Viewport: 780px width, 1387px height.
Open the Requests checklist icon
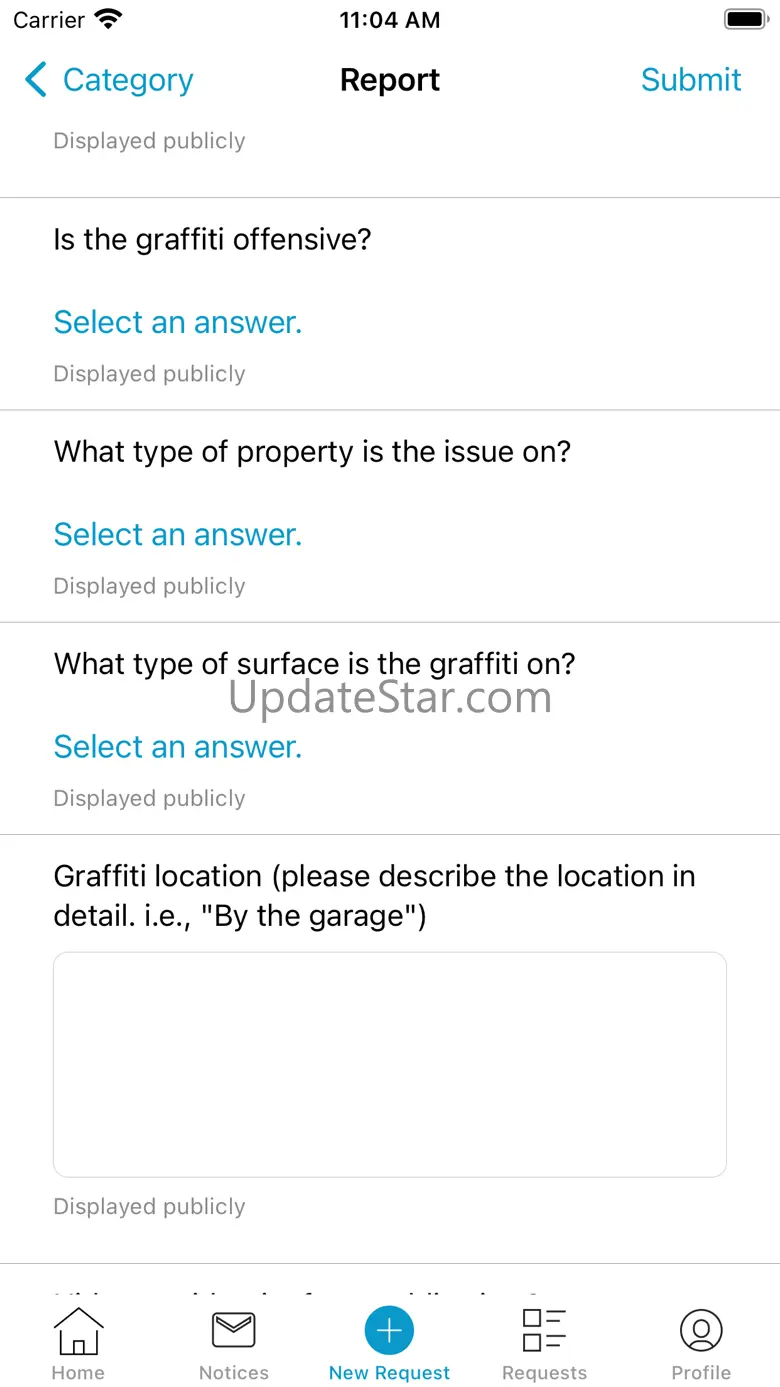[x=544, y=1331]
